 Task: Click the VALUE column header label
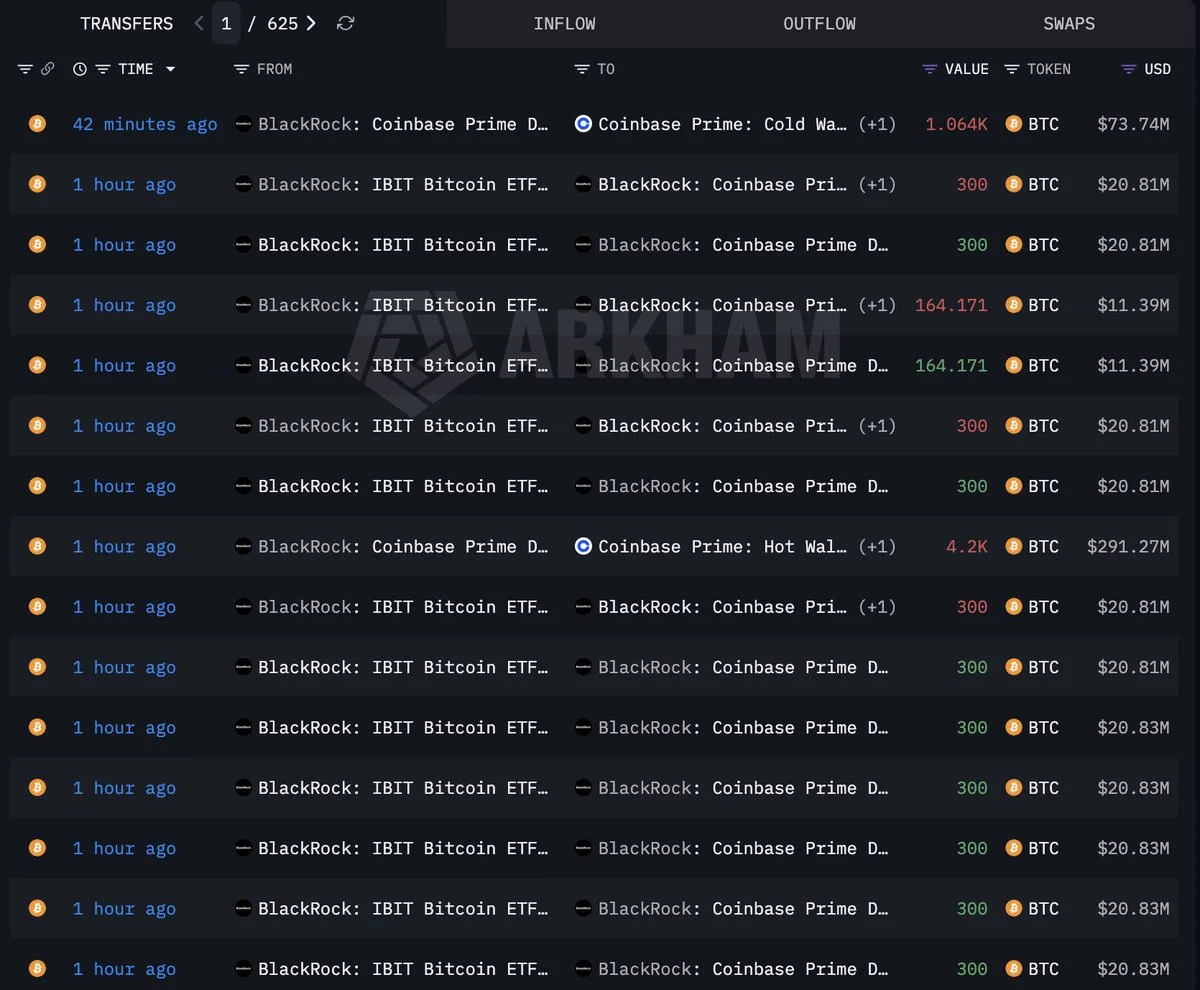[967, 69]
